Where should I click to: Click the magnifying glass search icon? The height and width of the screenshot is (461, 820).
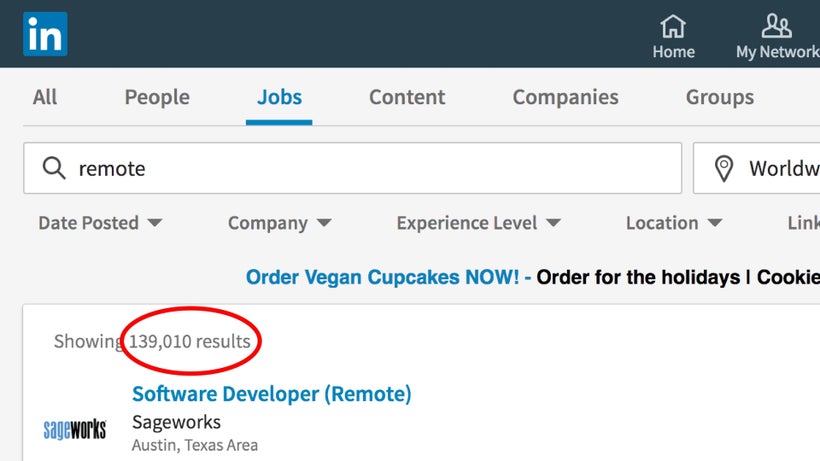[54, 168]
